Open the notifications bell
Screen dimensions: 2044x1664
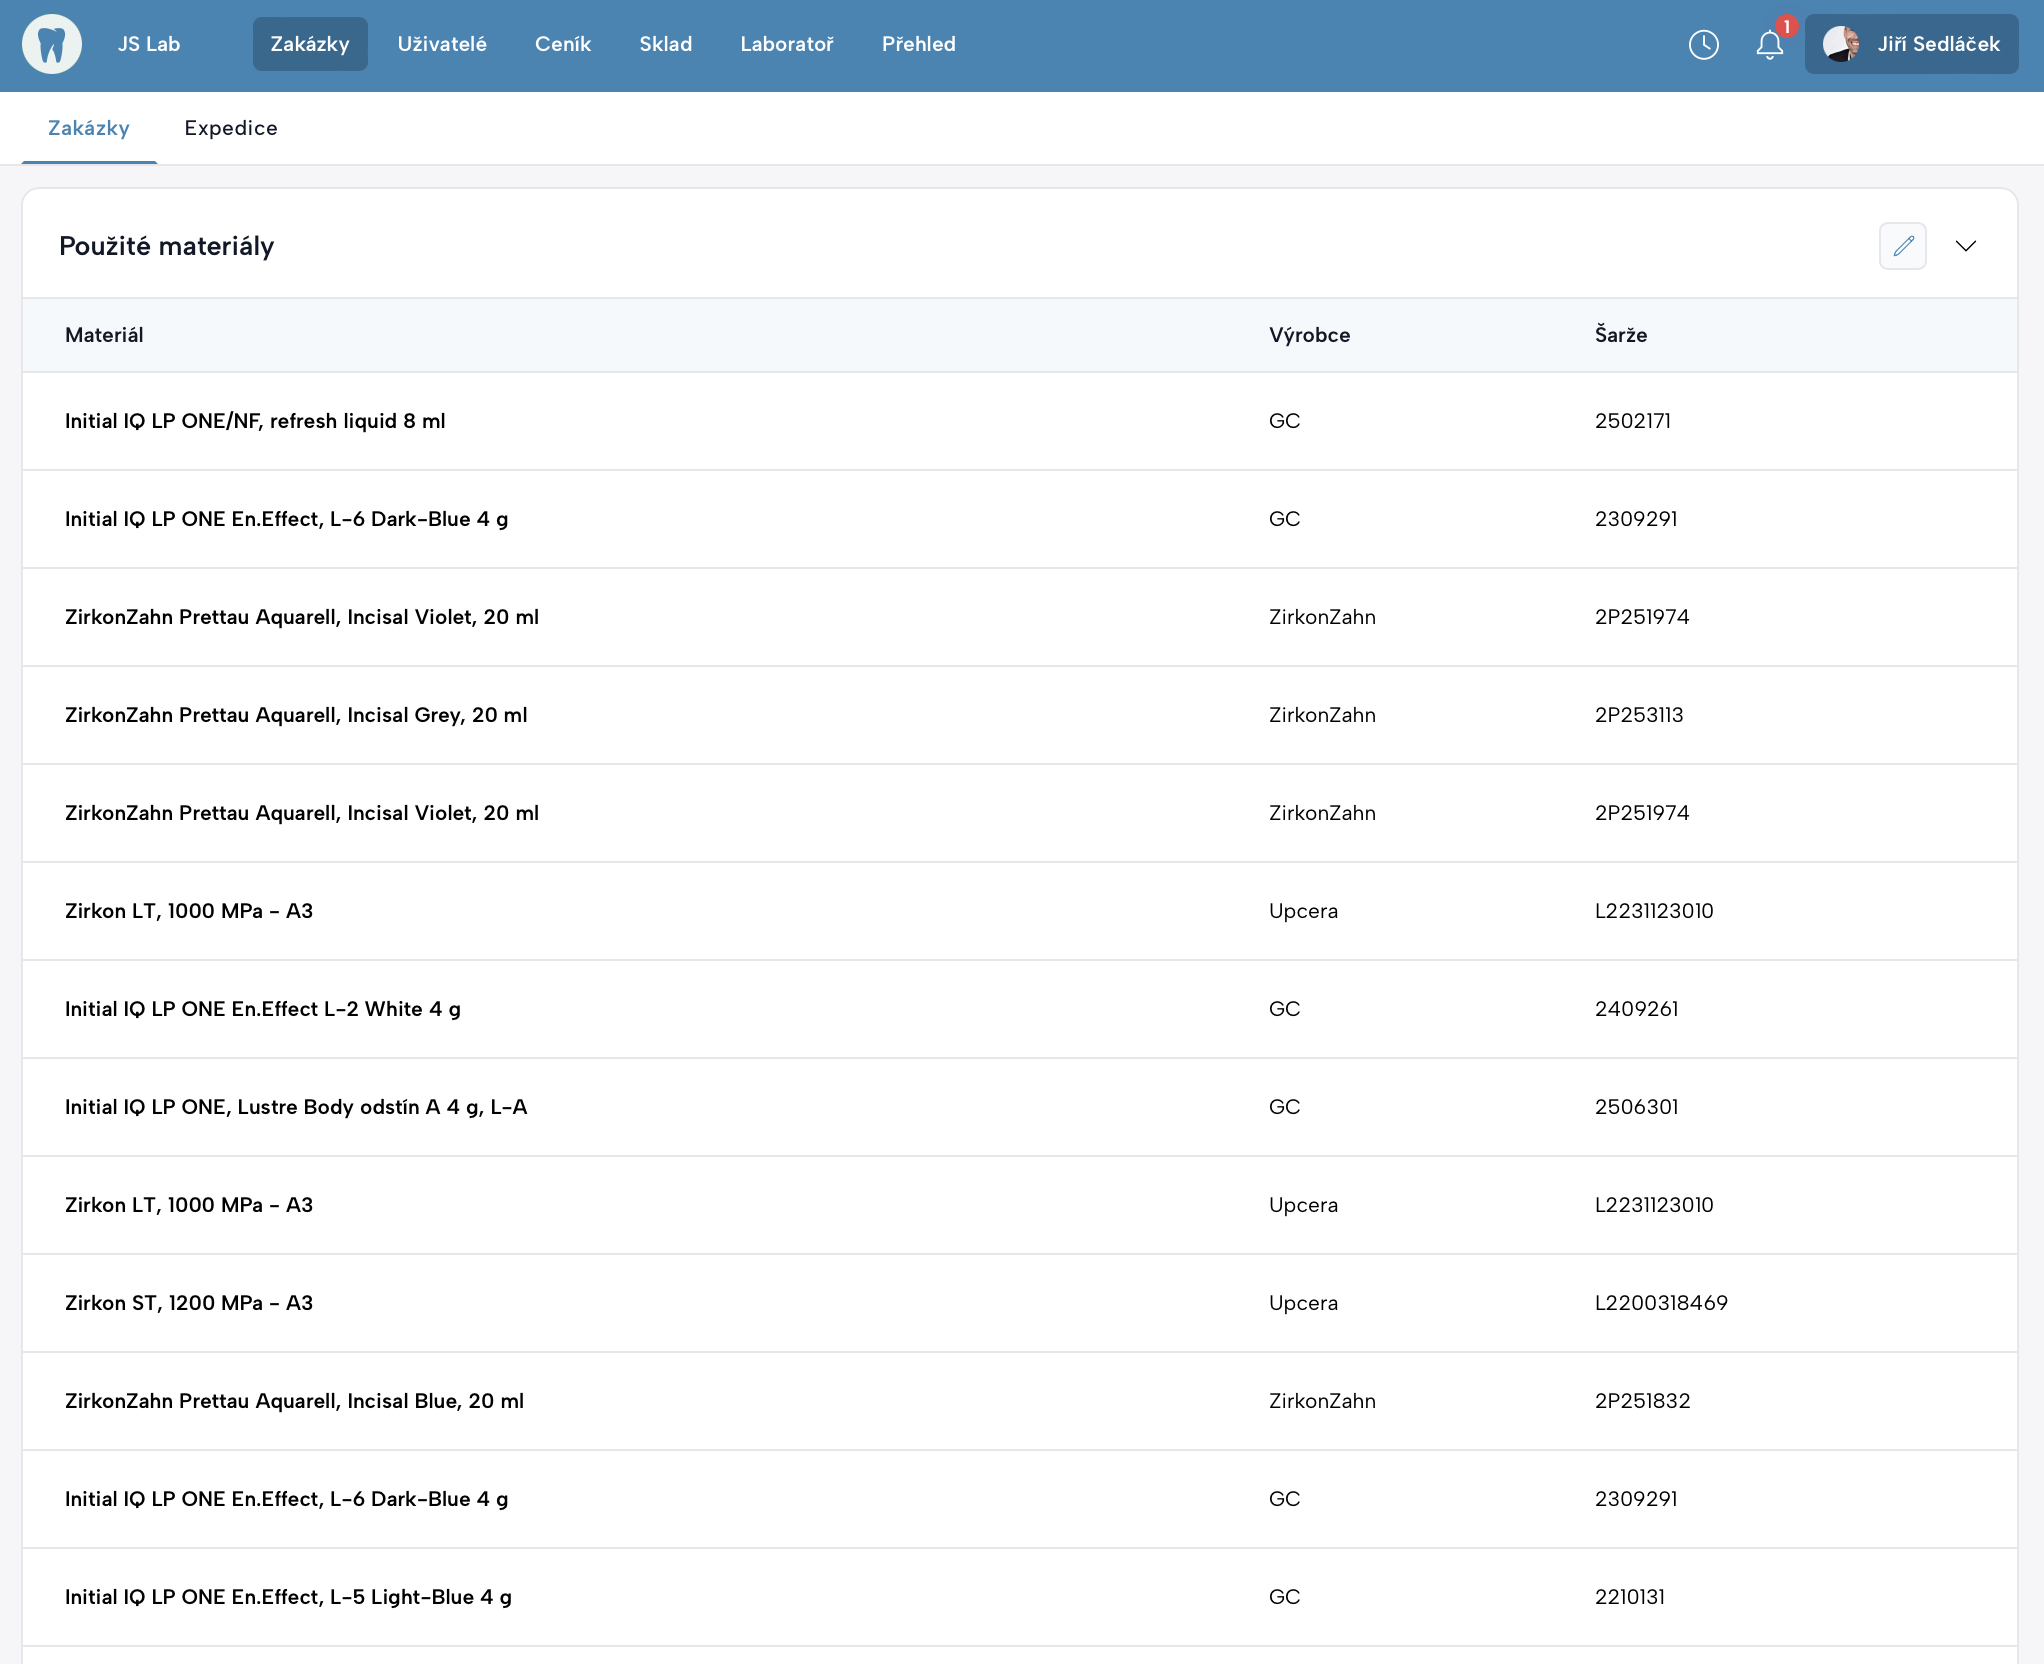click(1769, 44)
